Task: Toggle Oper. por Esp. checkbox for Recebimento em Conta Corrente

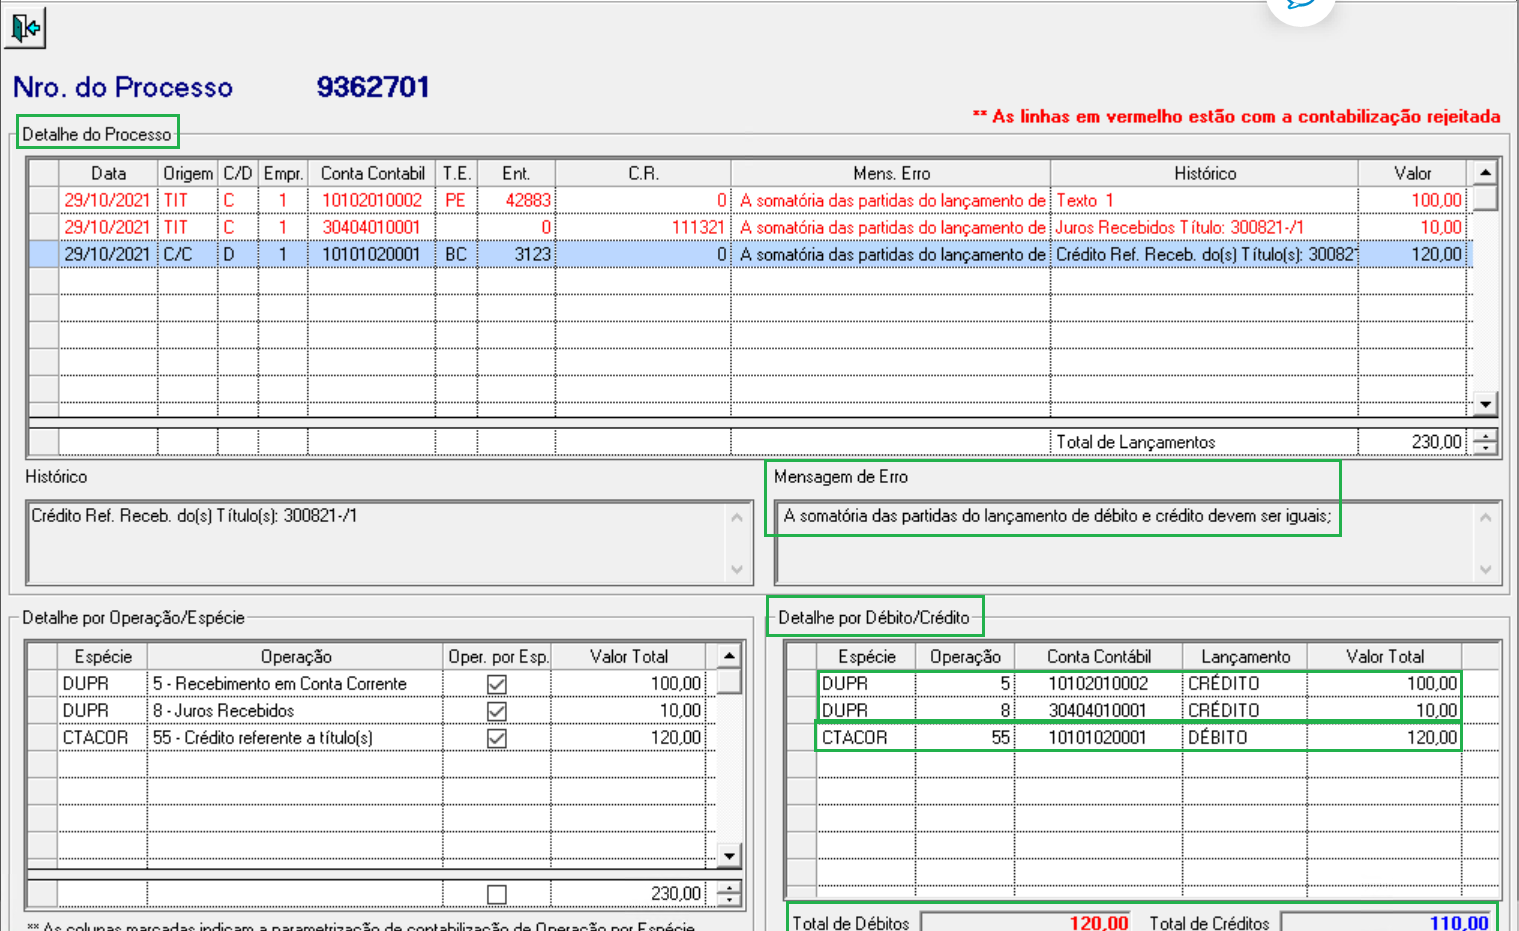Action: pos(496,684)
